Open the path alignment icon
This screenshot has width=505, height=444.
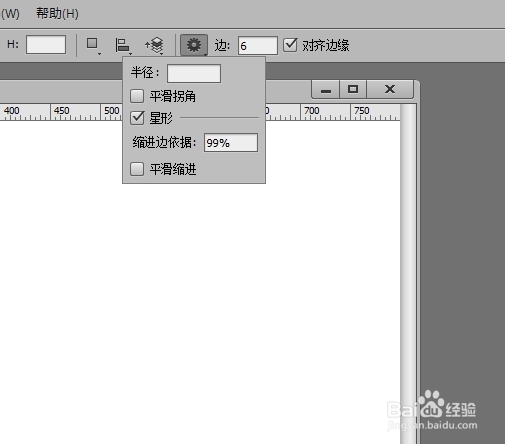[x=123, y=45]
